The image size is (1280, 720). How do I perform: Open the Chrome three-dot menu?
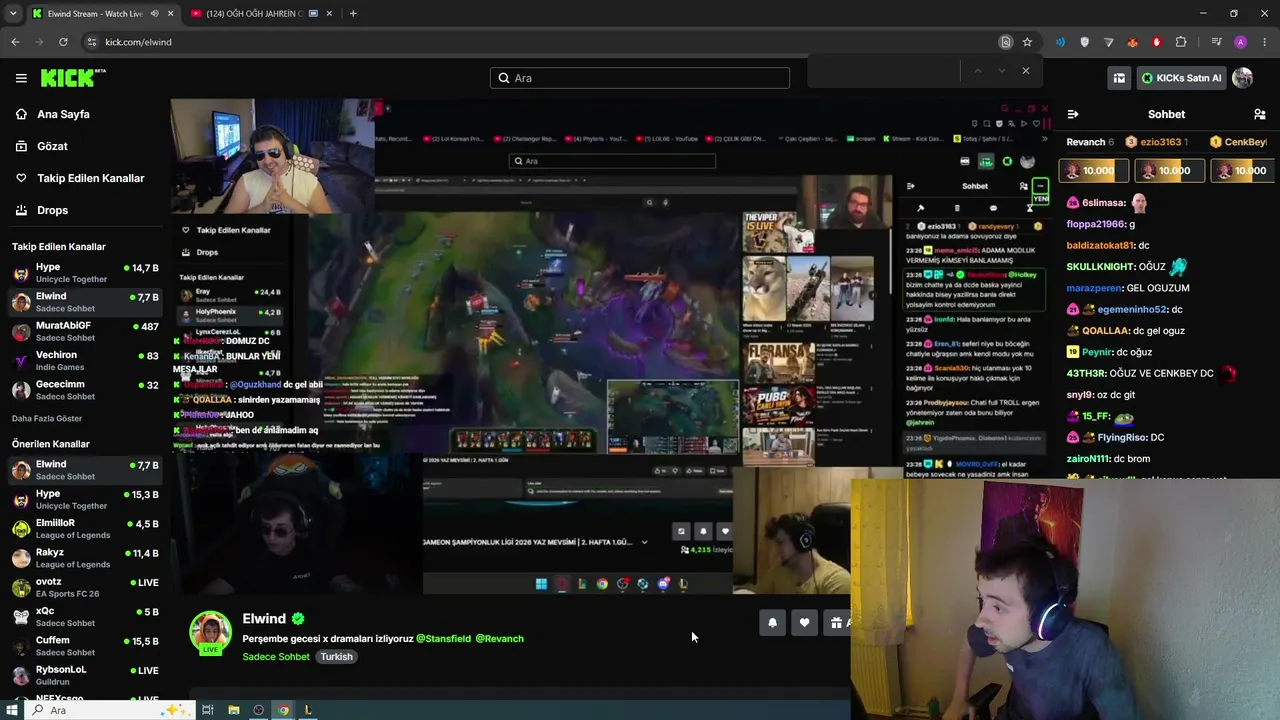[1265, 42]
